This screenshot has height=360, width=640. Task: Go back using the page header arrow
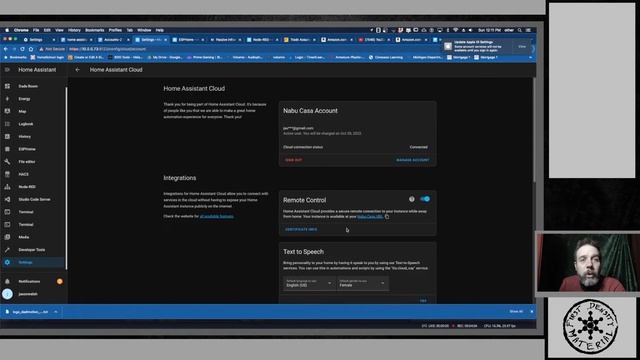(78, 70)
